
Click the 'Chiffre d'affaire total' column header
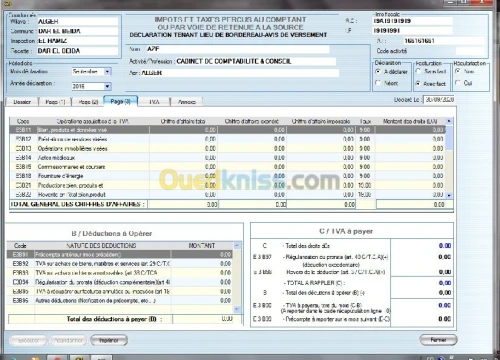(x=183, y=121)
